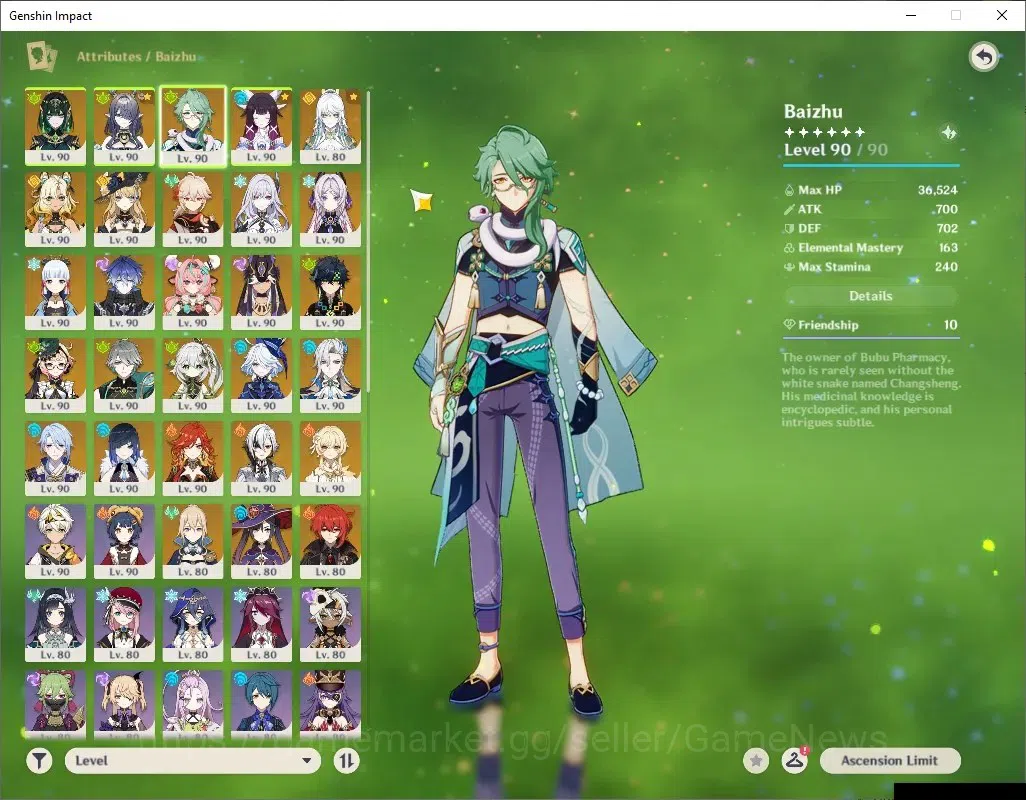
Task: Select pink-haired horned Electro character
Action: tap(193, 292)
